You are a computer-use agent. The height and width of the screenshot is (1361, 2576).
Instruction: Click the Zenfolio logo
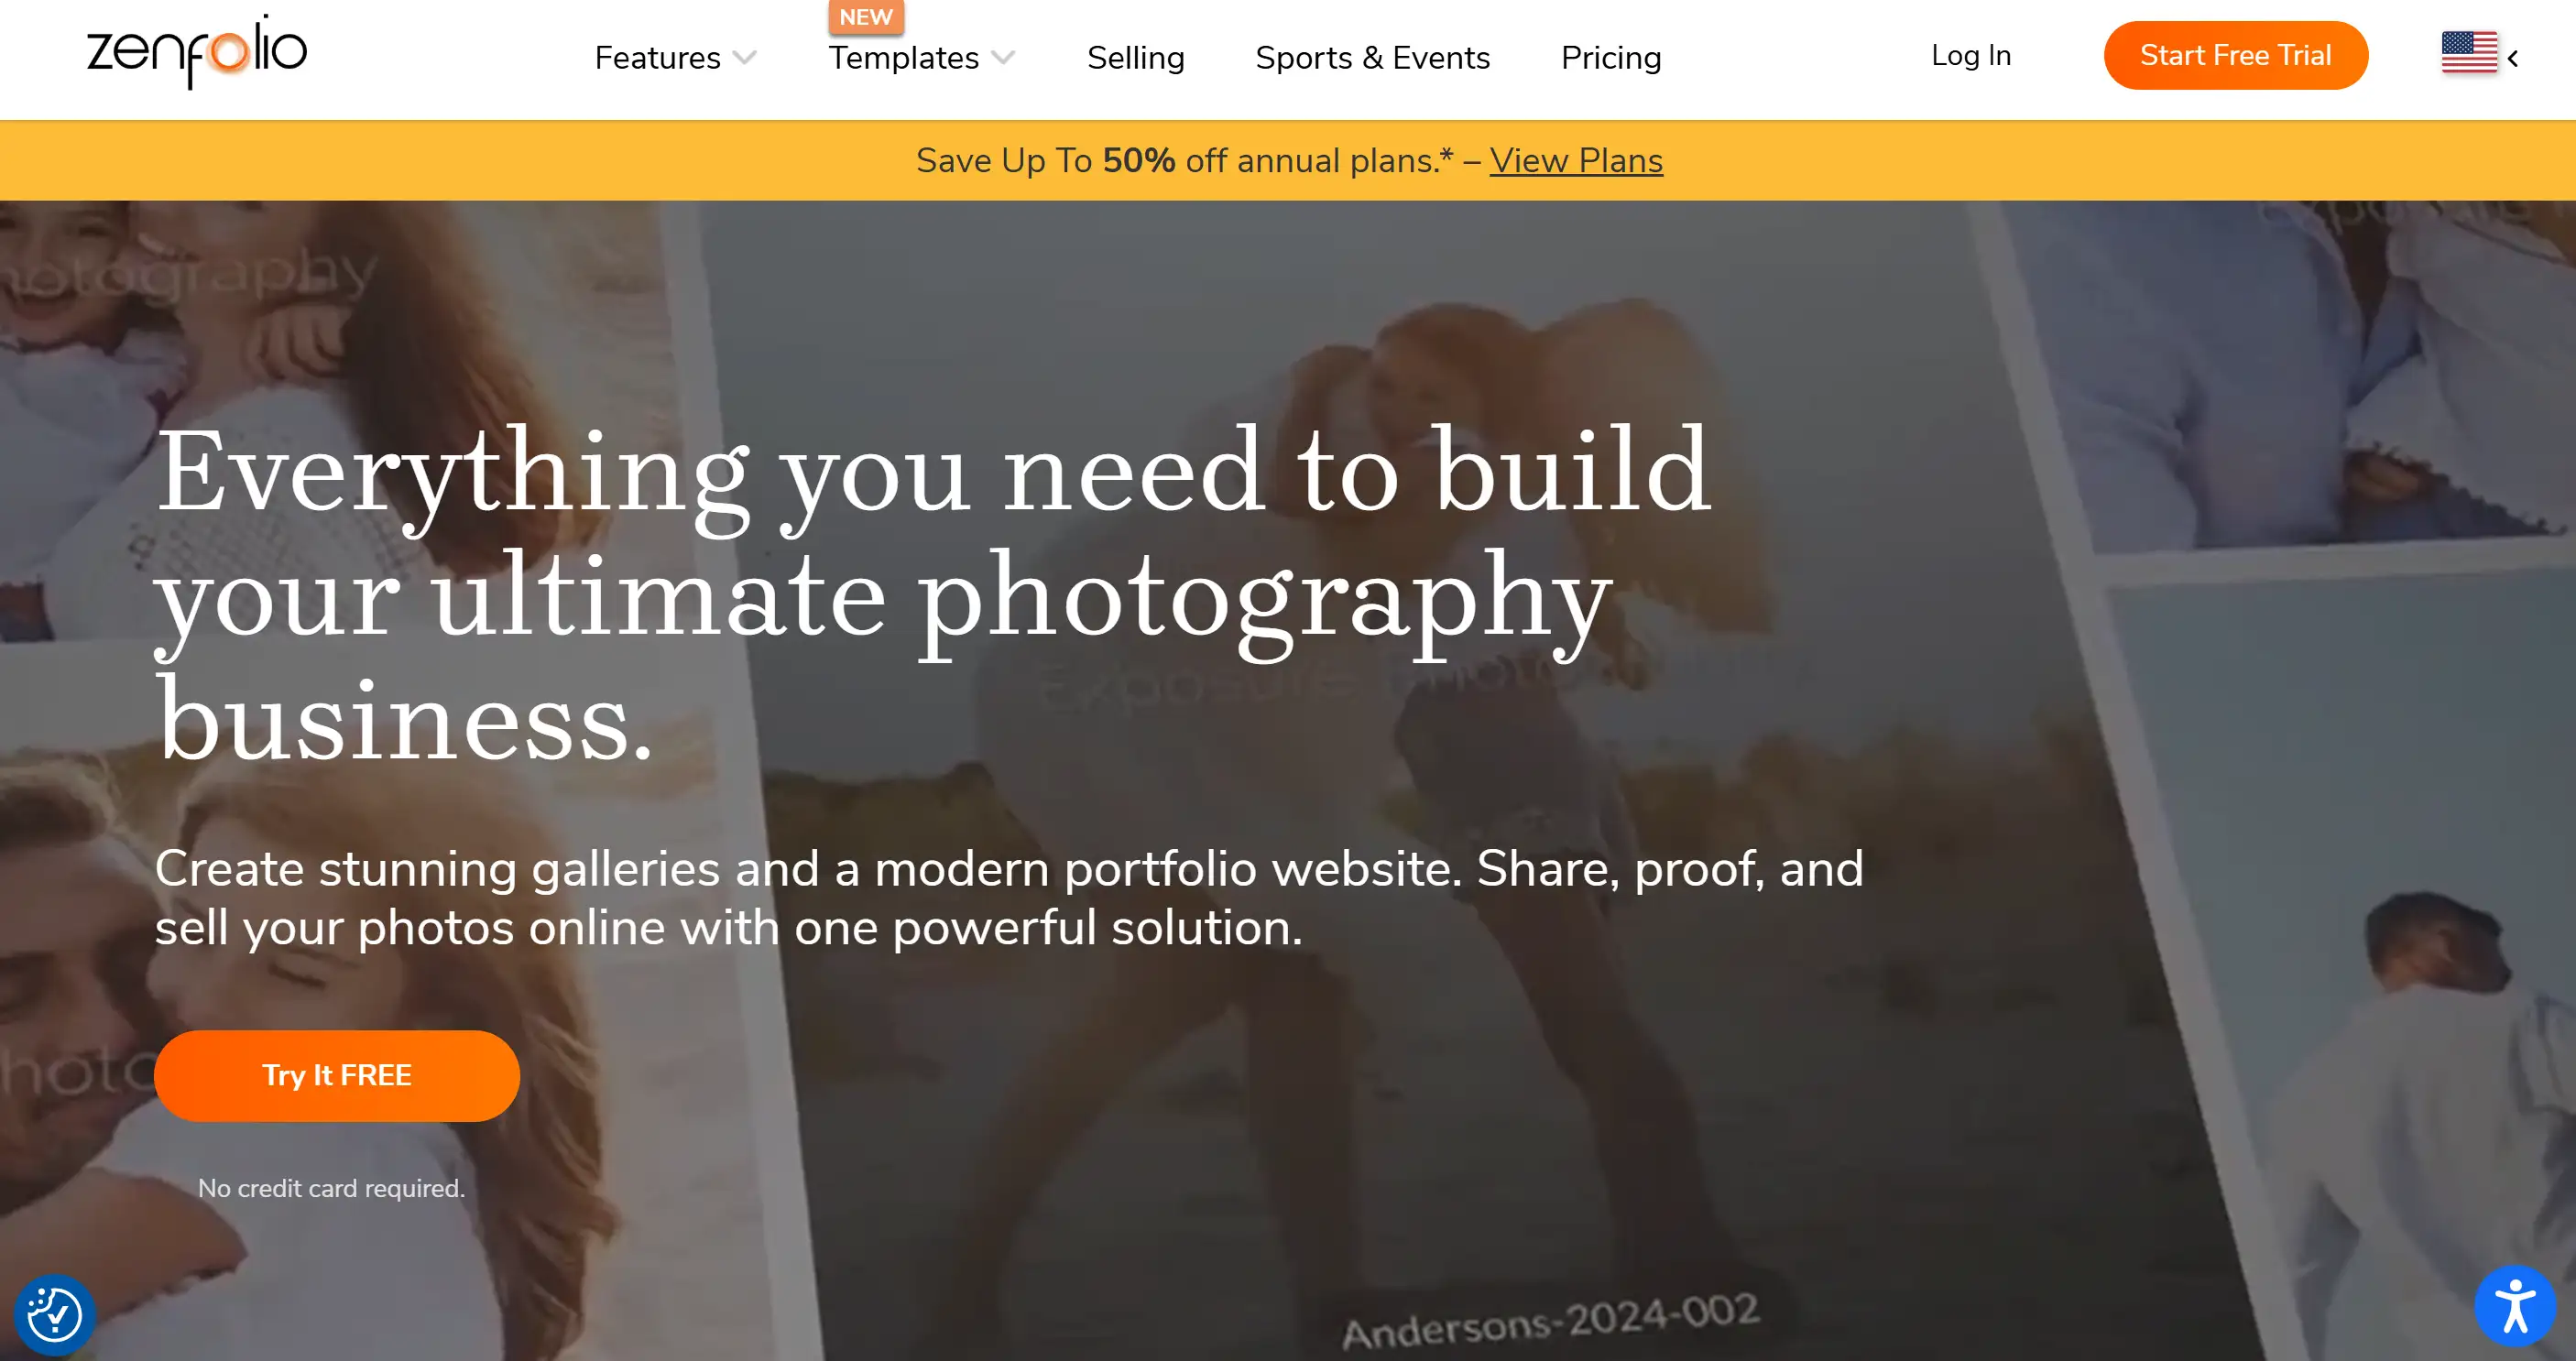197,52
